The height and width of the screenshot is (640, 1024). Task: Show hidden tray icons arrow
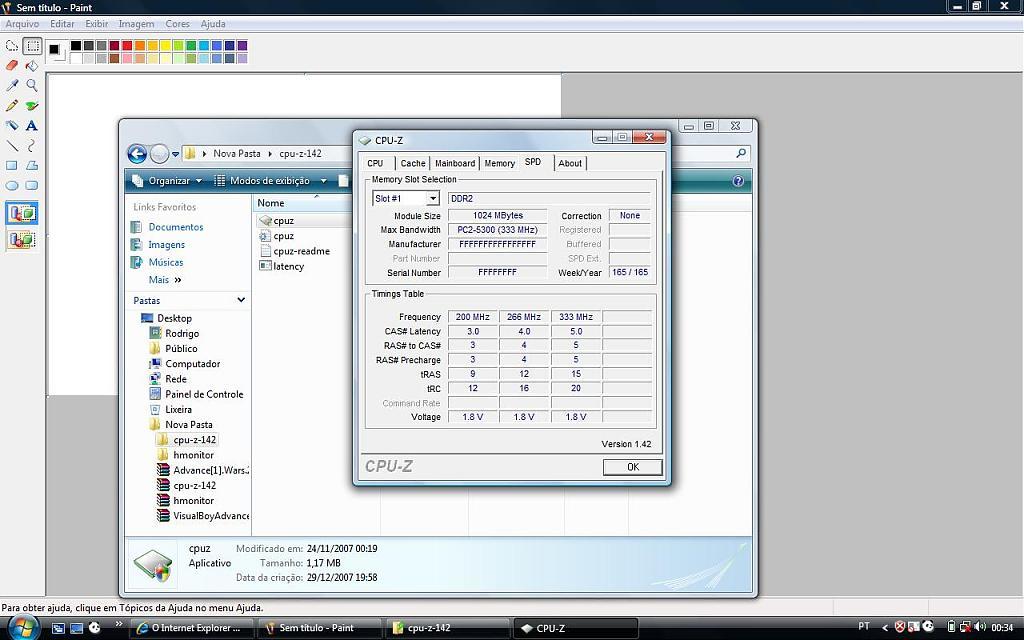point(885,628)
